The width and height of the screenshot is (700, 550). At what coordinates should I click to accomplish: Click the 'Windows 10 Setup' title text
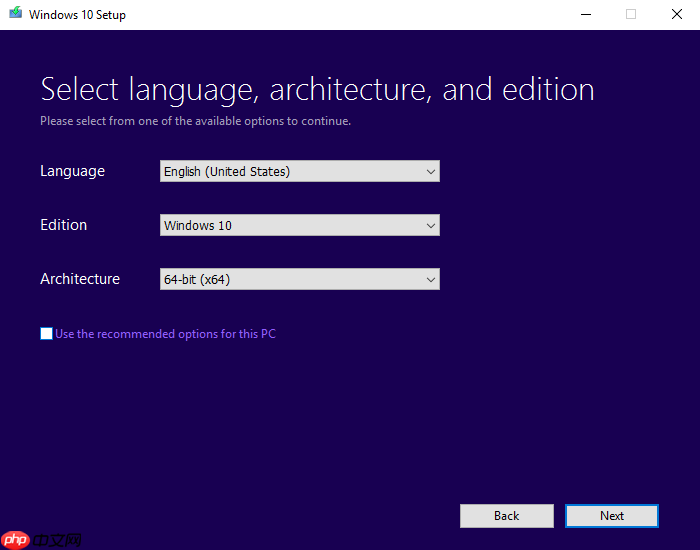[77, 15]
